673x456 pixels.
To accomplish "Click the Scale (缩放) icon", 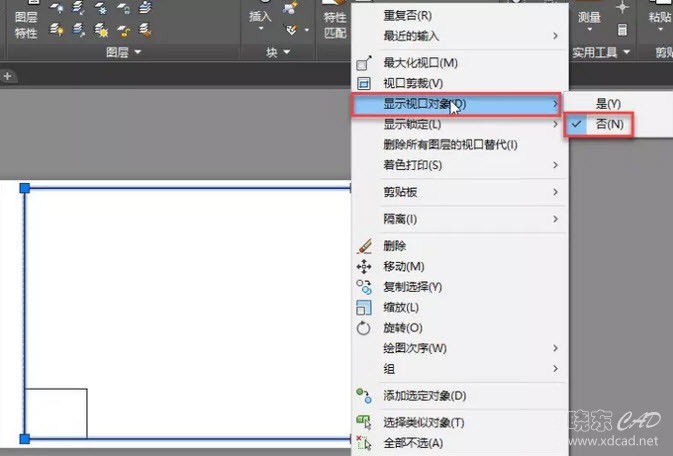I will pos(364,307).
